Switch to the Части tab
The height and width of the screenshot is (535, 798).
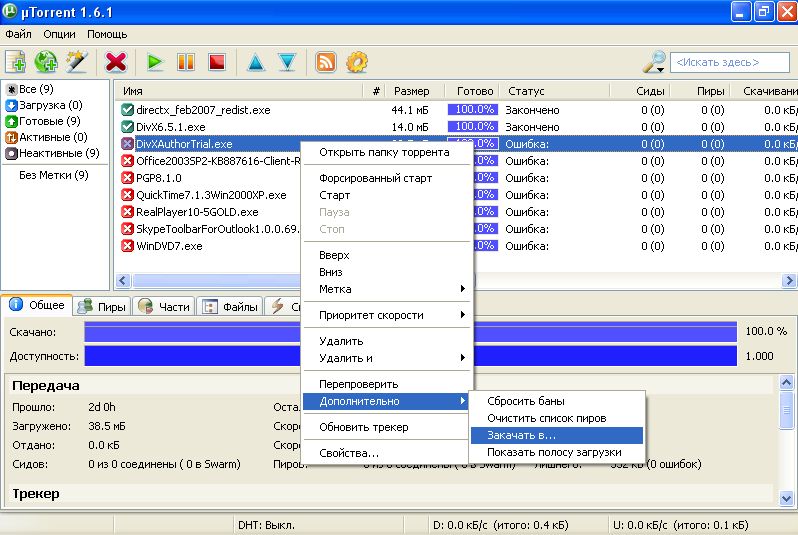165,306
